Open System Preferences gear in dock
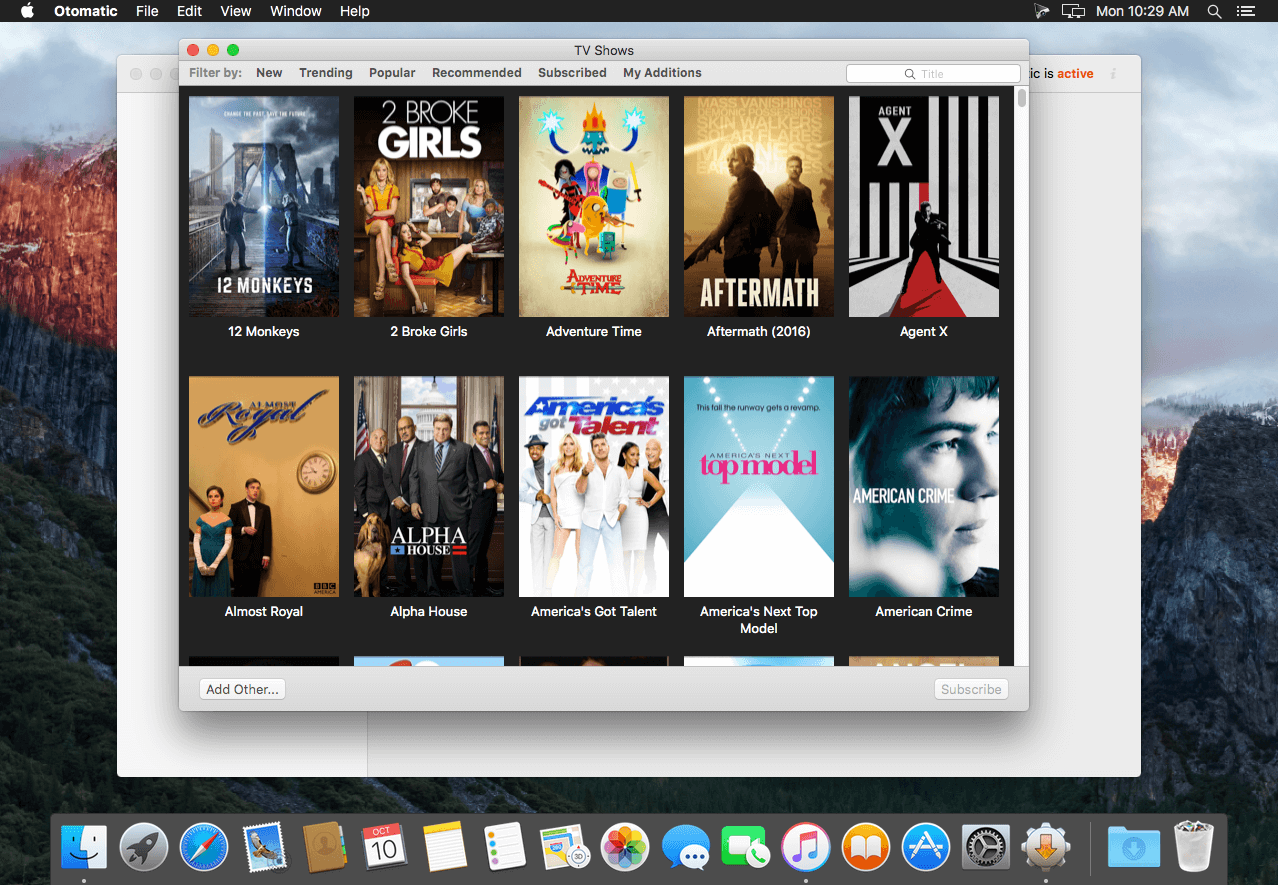The width and height of the screenshot is (1278, 885). pos(986,847)
